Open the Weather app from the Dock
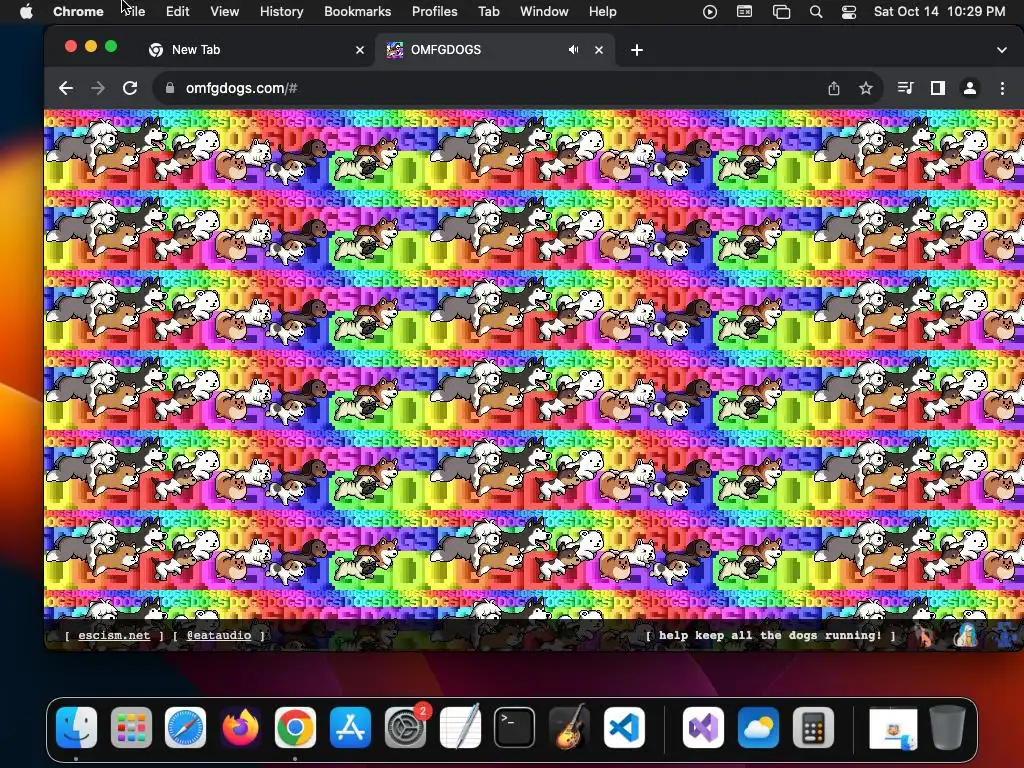 click(758, 728)
